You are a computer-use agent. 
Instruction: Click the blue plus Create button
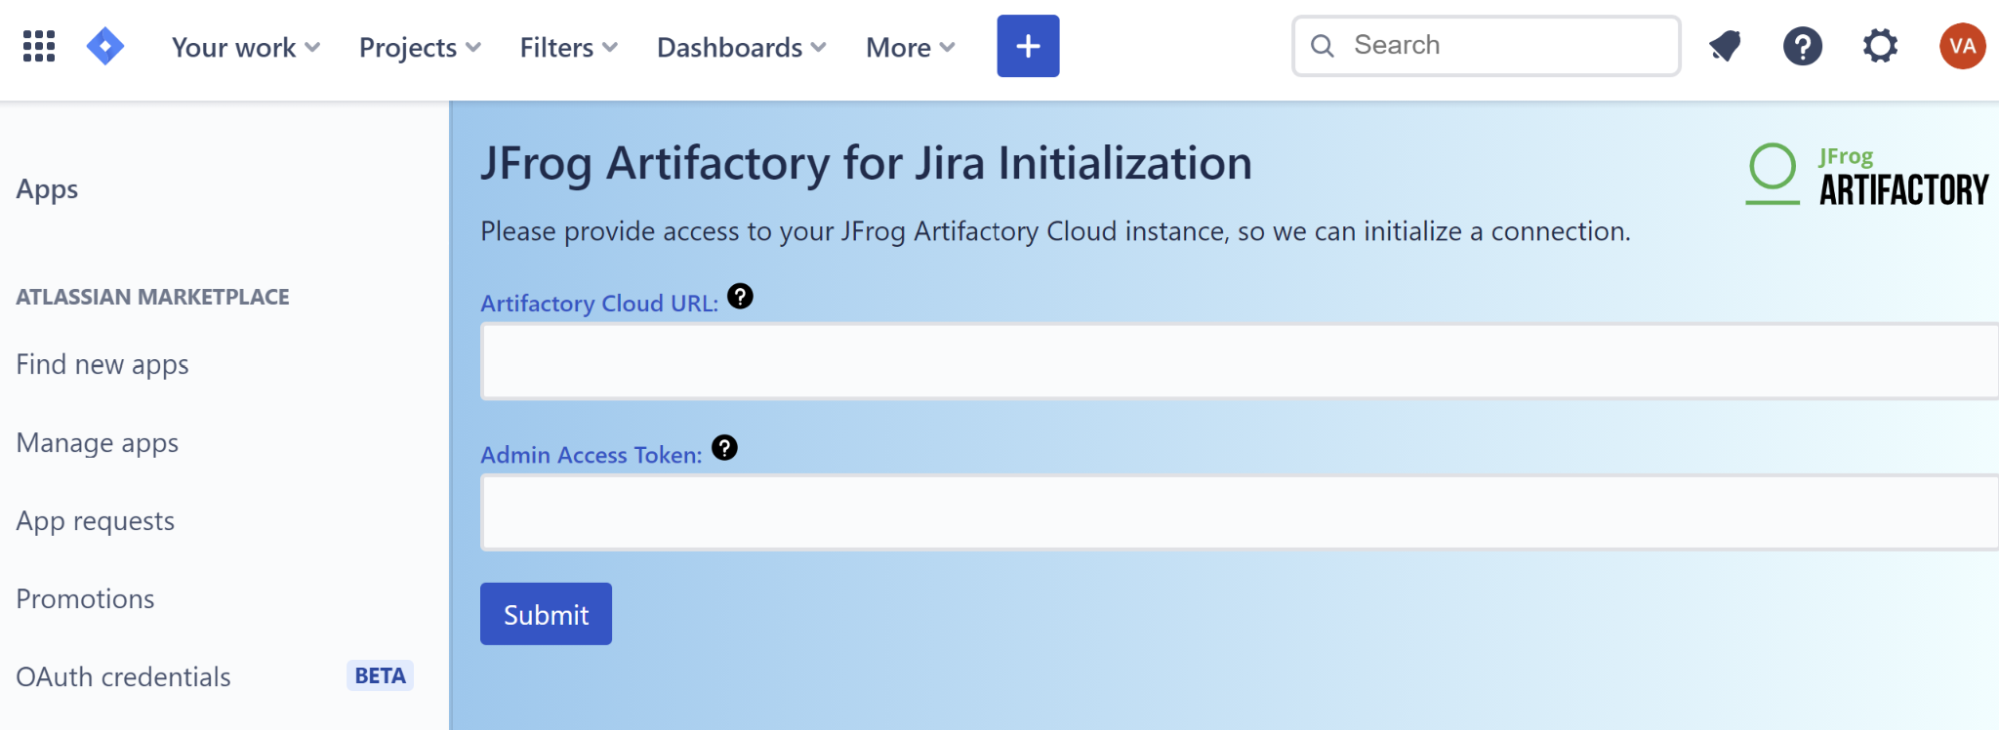[x=1027, y=46]
